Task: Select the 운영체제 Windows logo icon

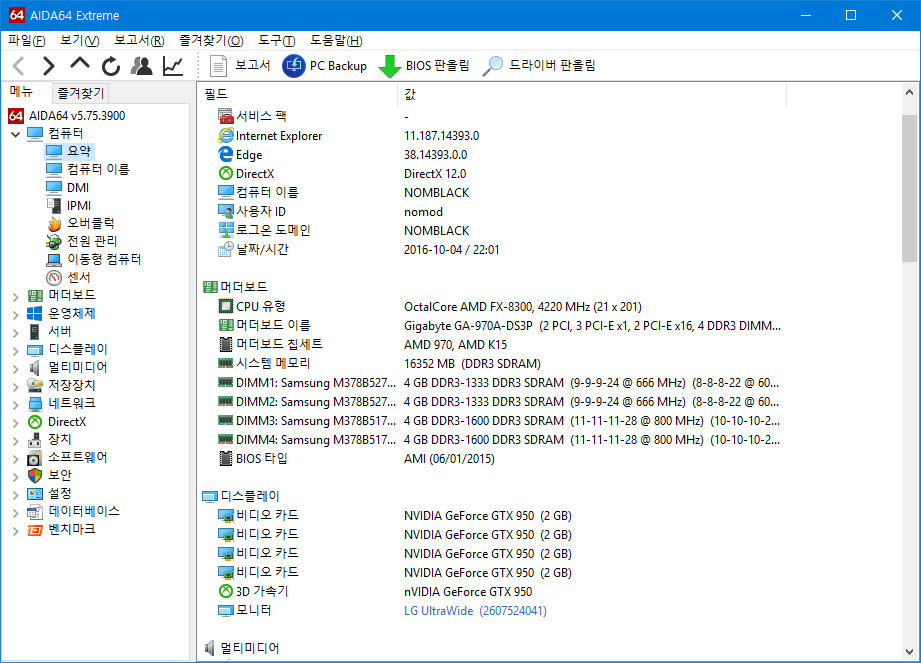Action: click(35, 314)
